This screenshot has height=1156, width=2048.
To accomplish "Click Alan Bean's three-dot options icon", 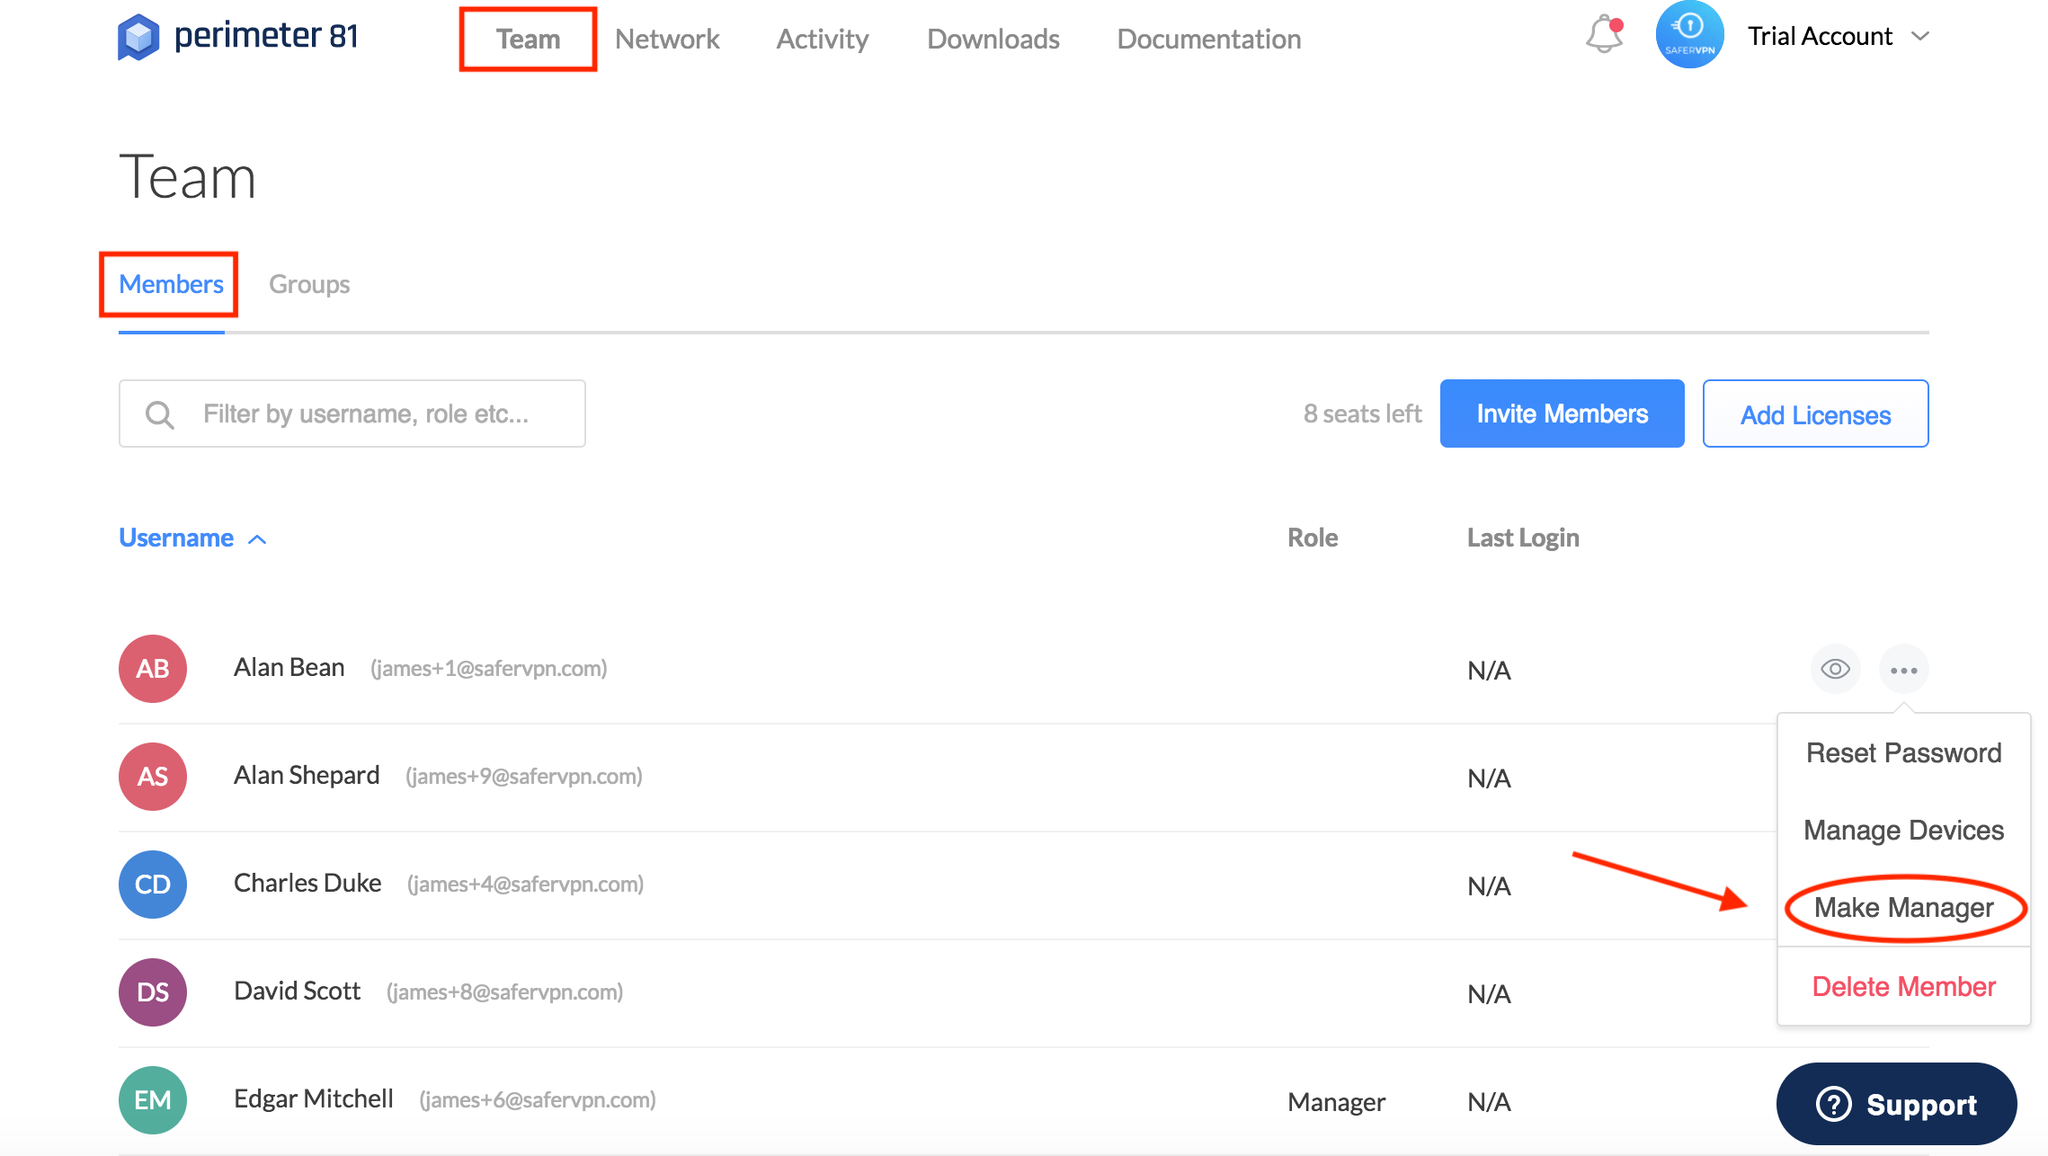I will tap(1903, 670).
